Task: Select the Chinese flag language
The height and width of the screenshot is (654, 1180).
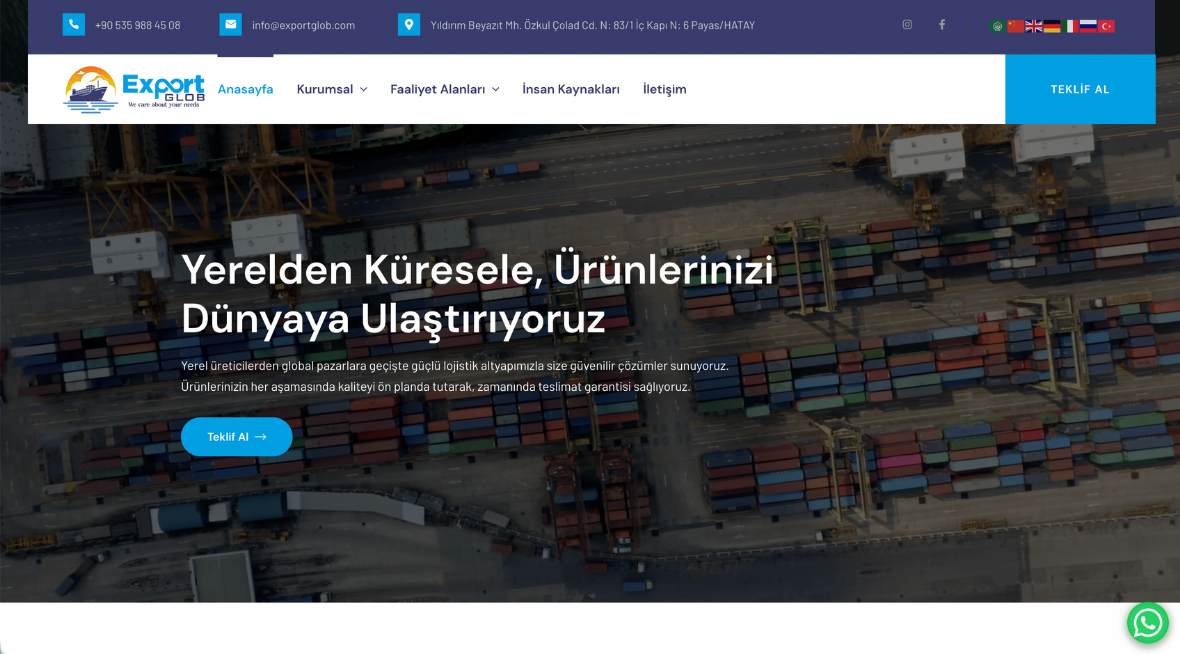Action: pyautogui.click(x=1015, y=26)
